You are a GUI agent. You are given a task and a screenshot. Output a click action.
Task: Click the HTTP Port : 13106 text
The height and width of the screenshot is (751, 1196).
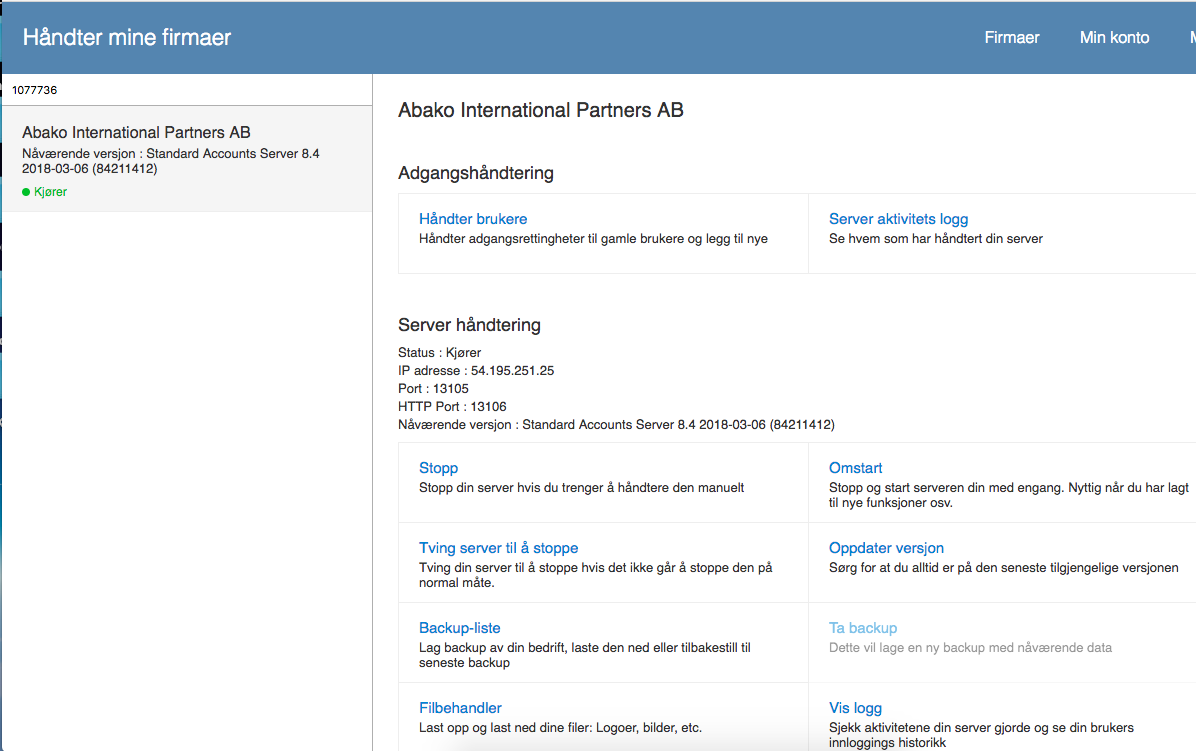452,407
